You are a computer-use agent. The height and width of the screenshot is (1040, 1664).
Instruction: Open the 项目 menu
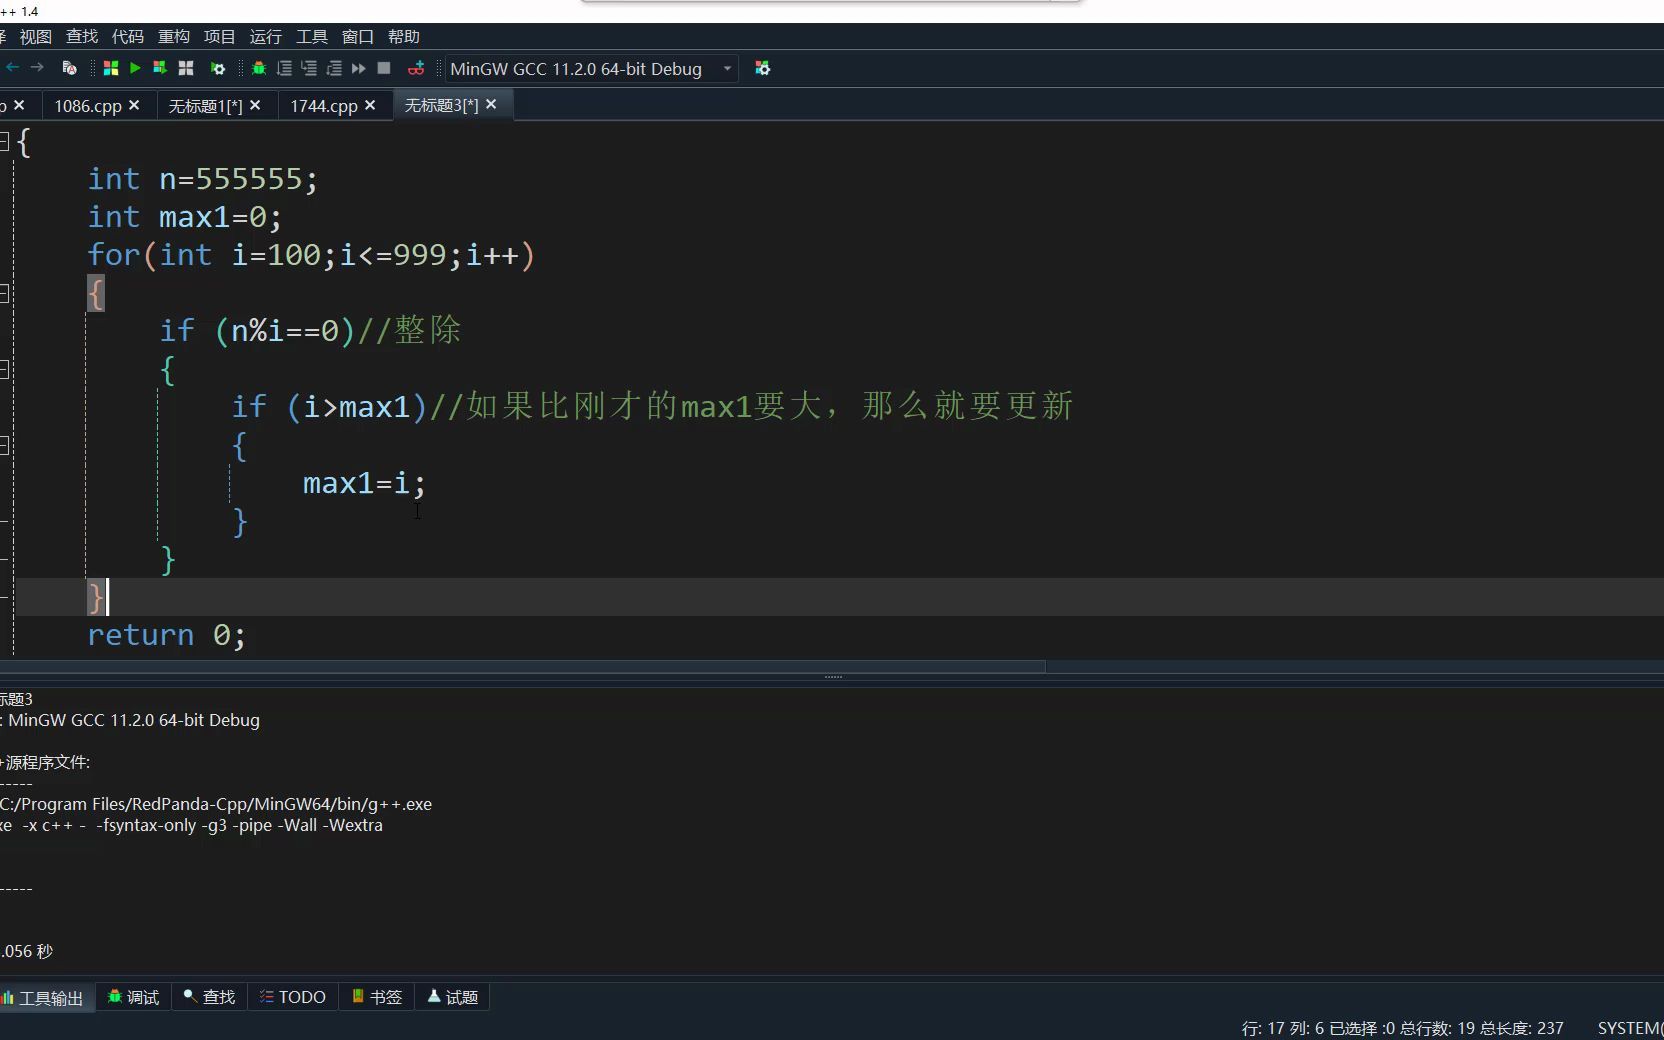(x=220, y=37)
